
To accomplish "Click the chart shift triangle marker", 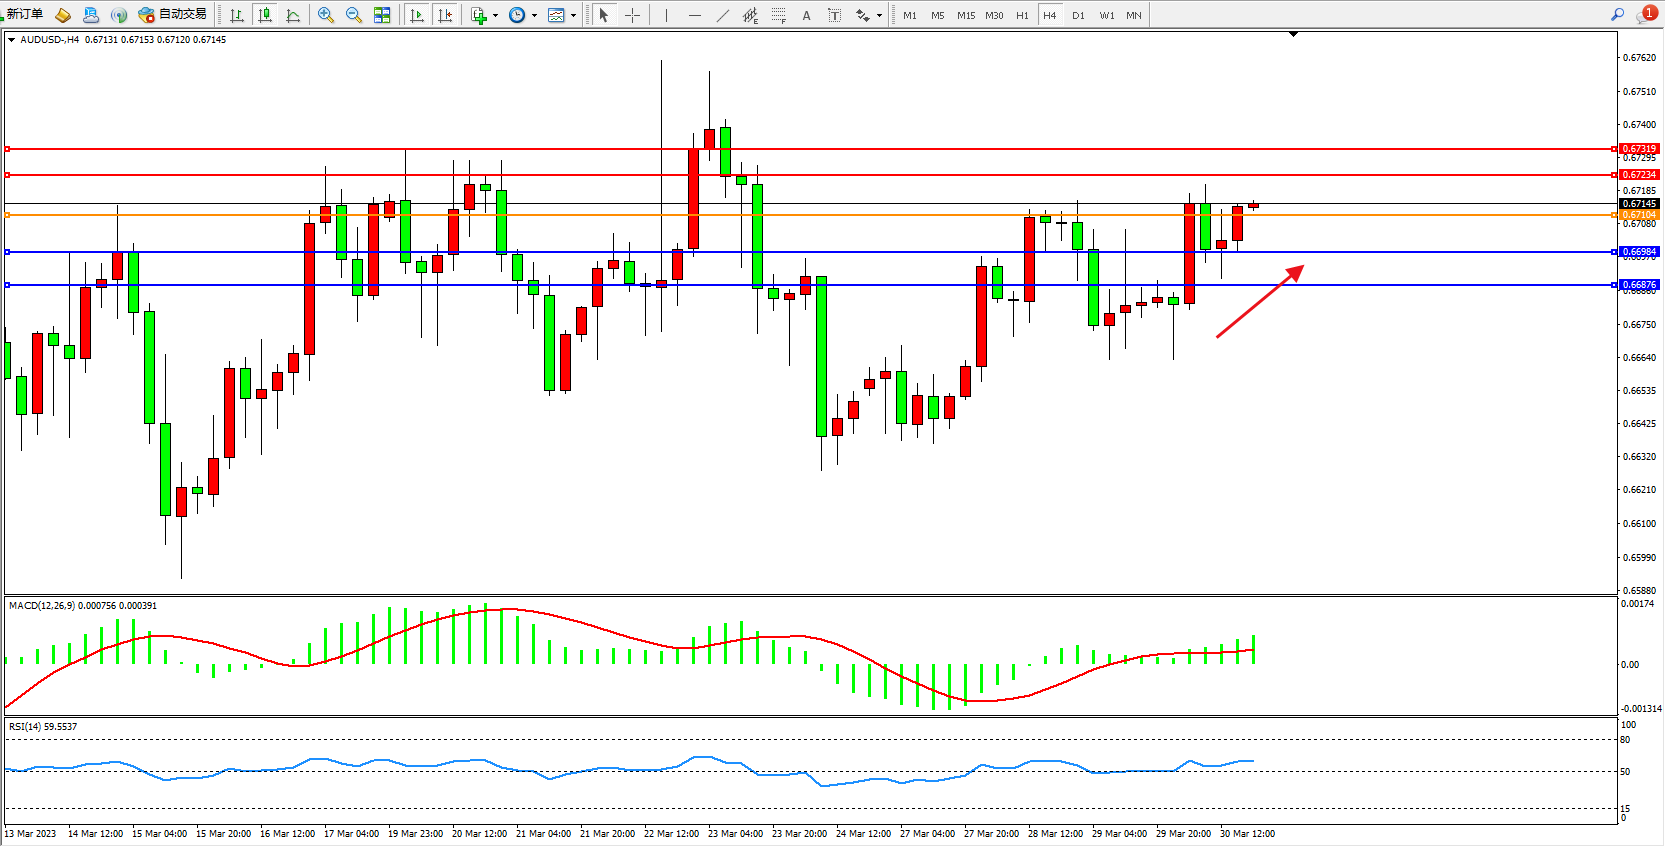I will coord(1293,34).
